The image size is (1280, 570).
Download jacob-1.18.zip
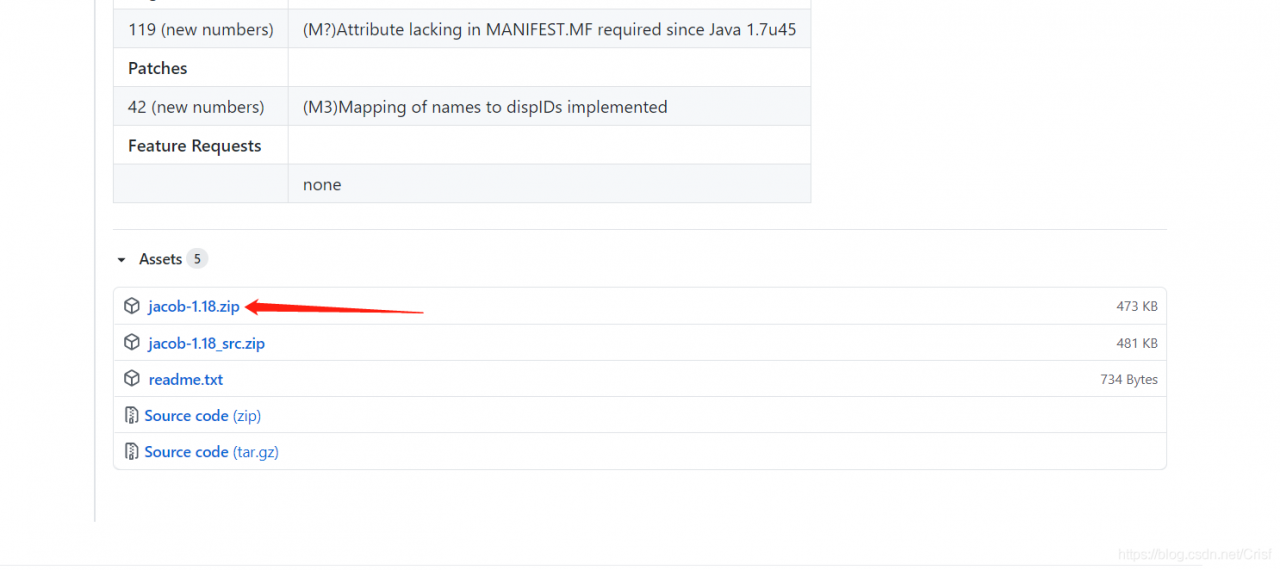(x=194, y=306)
